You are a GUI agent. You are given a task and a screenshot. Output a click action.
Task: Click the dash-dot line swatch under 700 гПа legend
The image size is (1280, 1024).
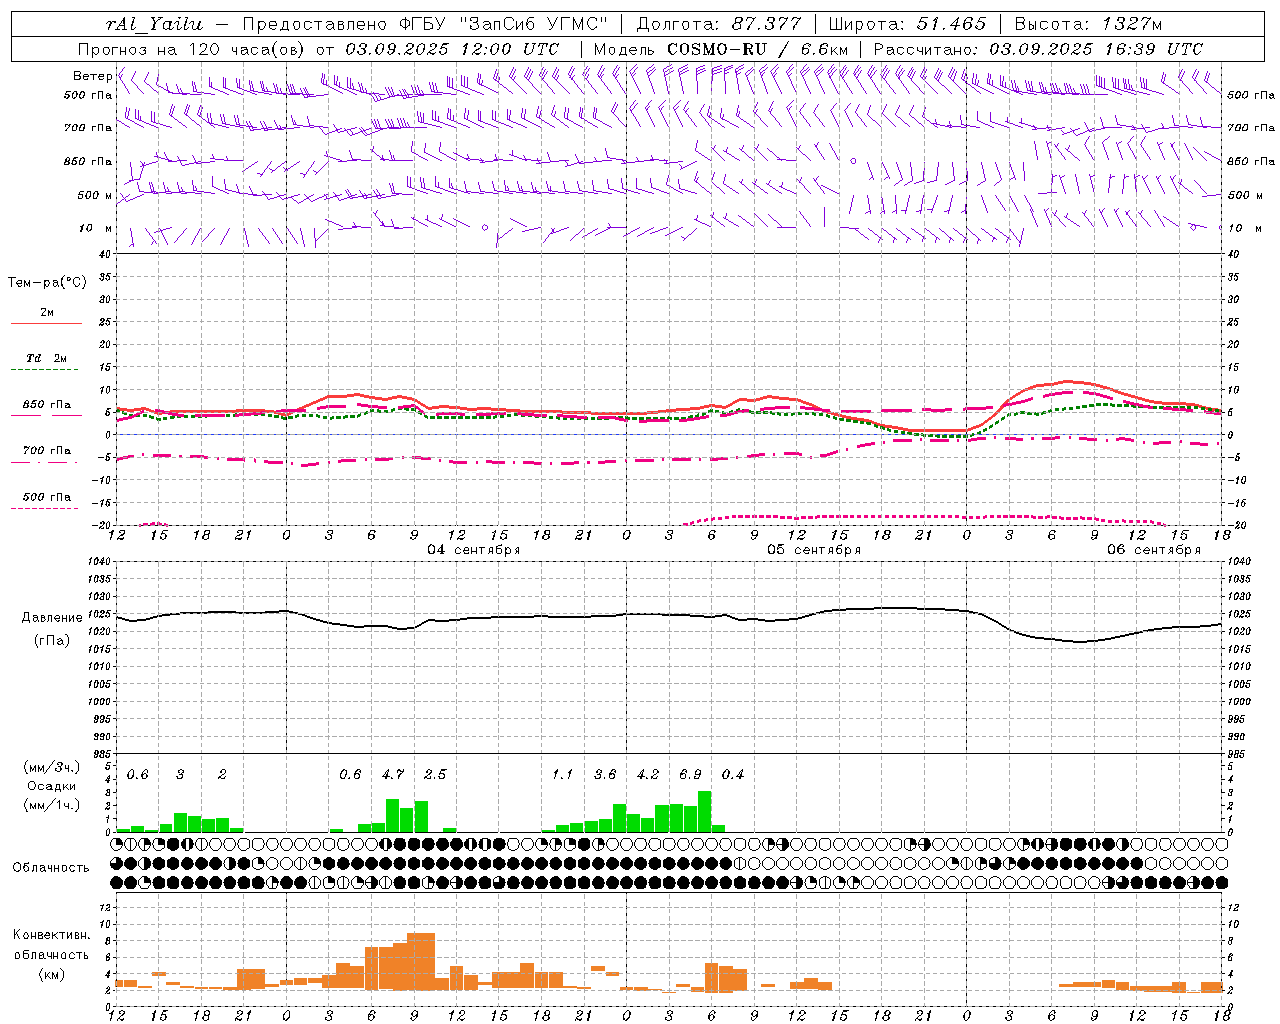click(46, 462)
